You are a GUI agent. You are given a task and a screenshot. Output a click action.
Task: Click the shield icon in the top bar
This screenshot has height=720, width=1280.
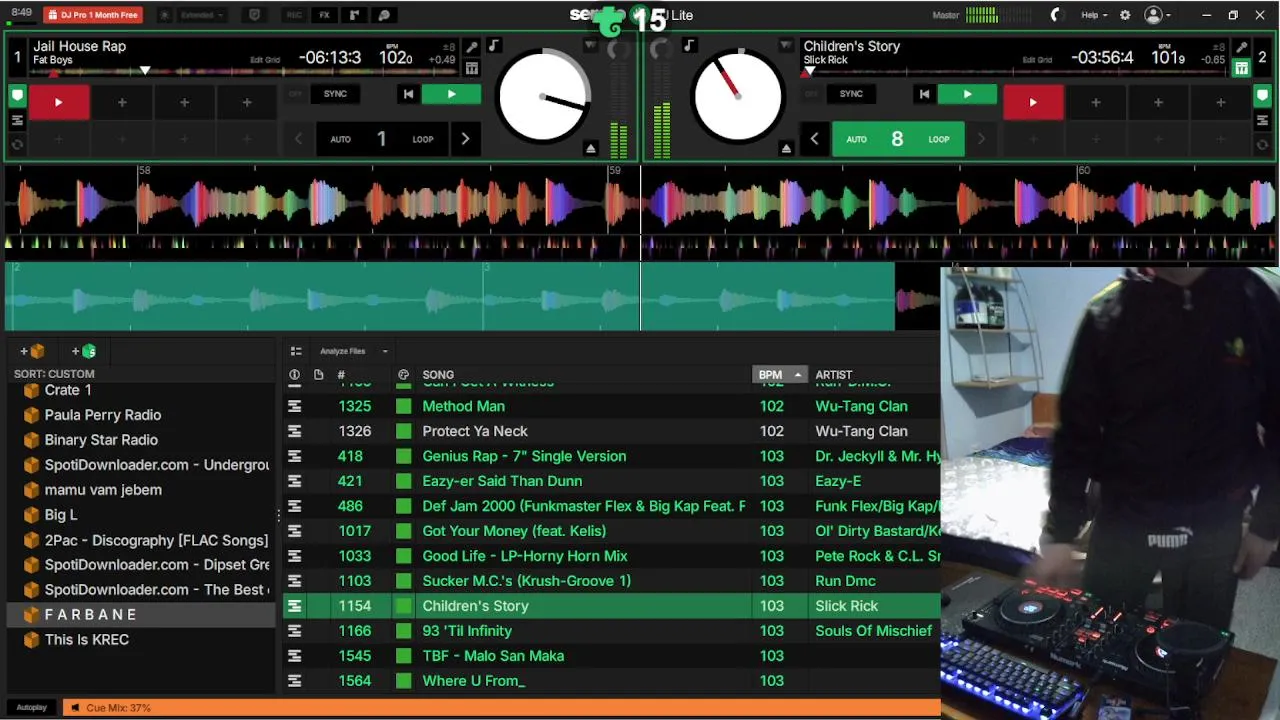(x=254, y=15)
